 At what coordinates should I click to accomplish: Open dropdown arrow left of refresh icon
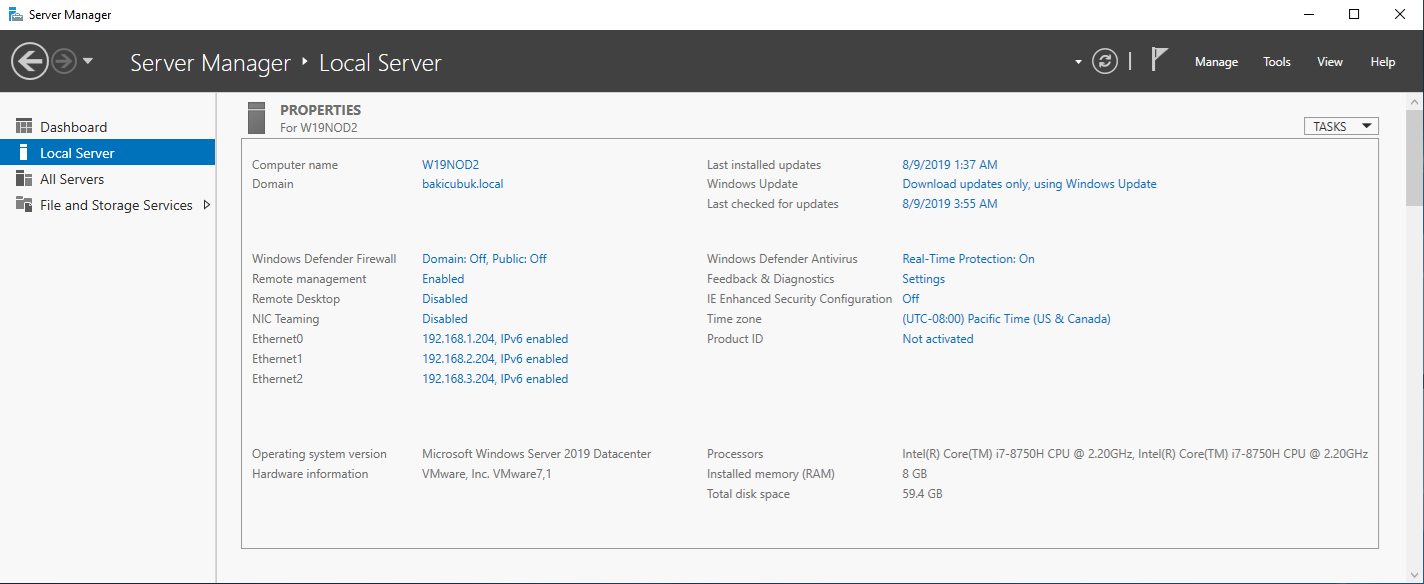pos(1078,62)
